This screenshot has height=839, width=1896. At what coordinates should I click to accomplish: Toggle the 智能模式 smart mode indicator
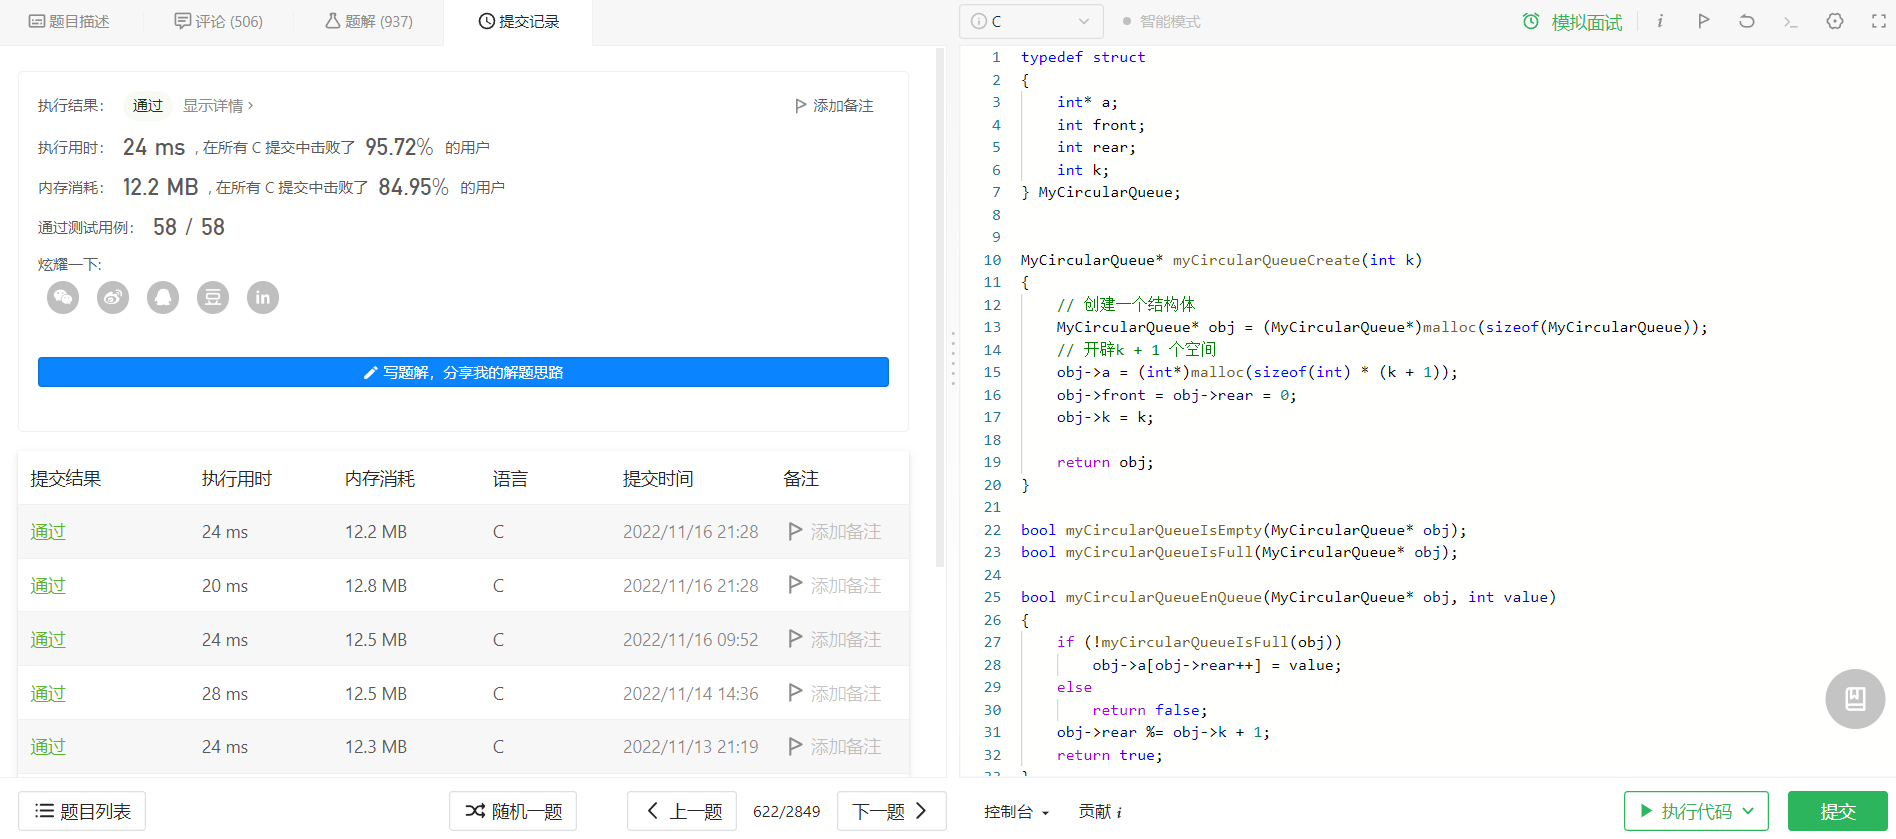[1161, 21]
